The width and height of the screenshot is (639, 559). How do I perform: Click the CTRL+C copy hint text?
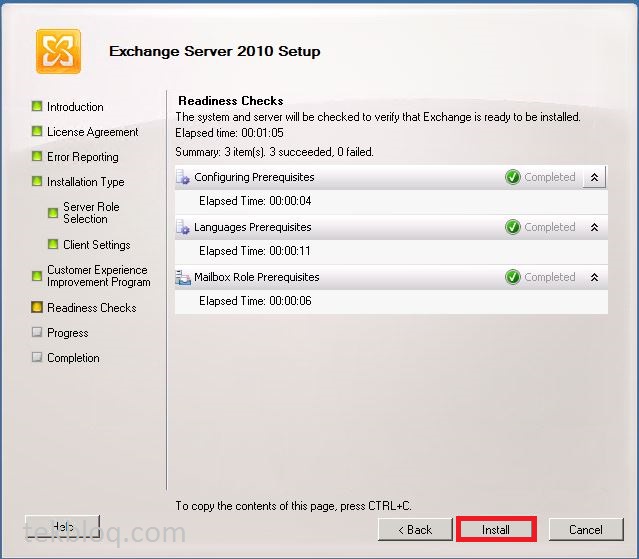coord(293,506)
